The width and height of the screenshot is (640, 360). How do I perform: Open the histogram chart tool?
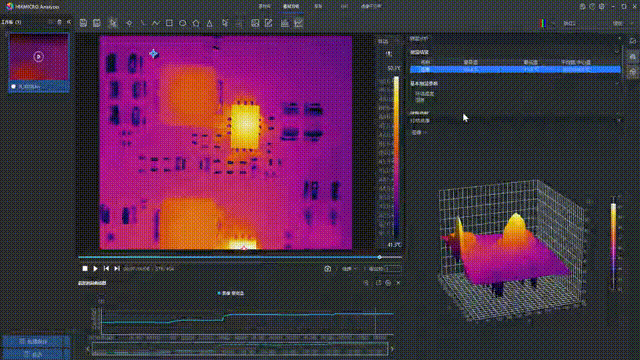pos(285,23)
